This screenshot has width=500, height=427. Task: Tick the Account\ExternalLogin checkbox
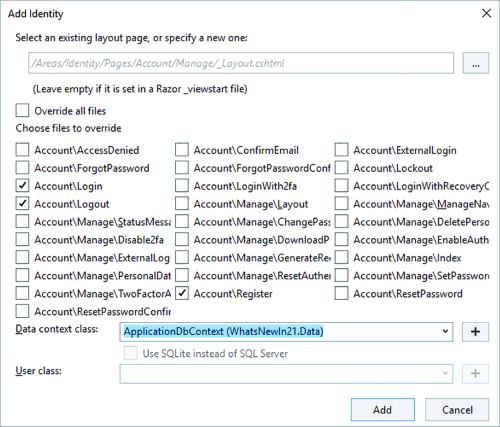[x=341, y=150]
